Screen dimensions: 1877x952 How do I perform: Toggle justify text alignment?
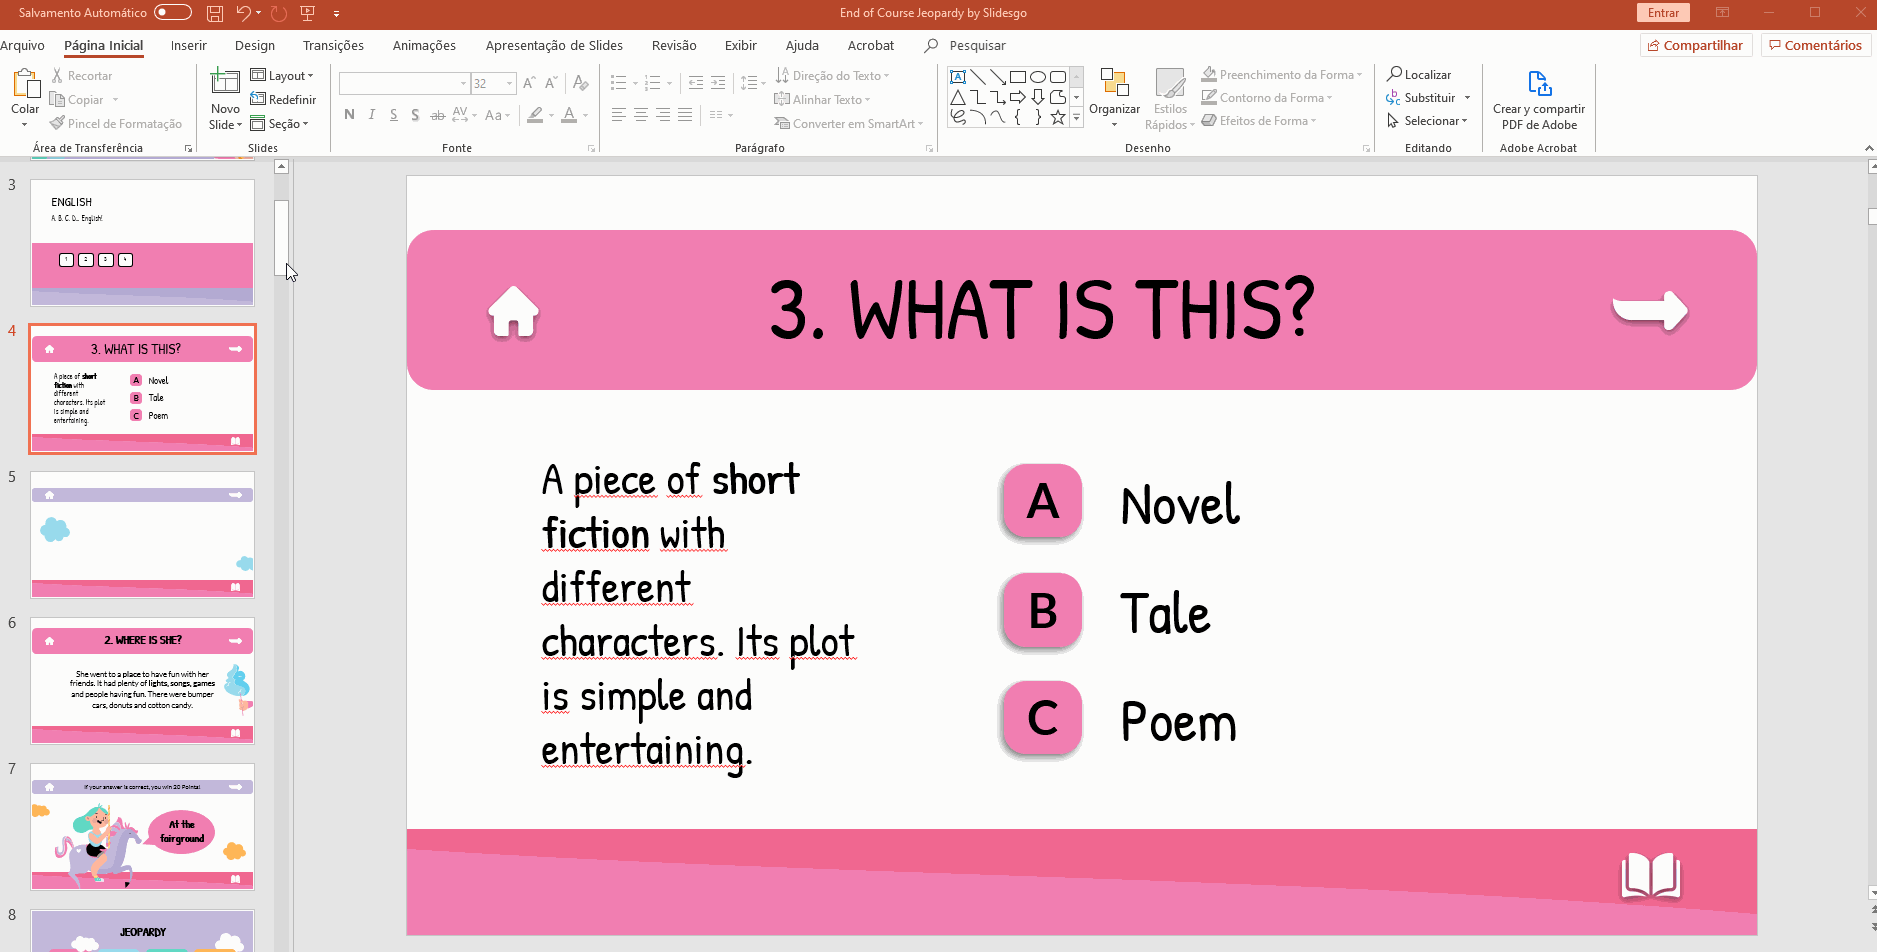pos(685,115)
